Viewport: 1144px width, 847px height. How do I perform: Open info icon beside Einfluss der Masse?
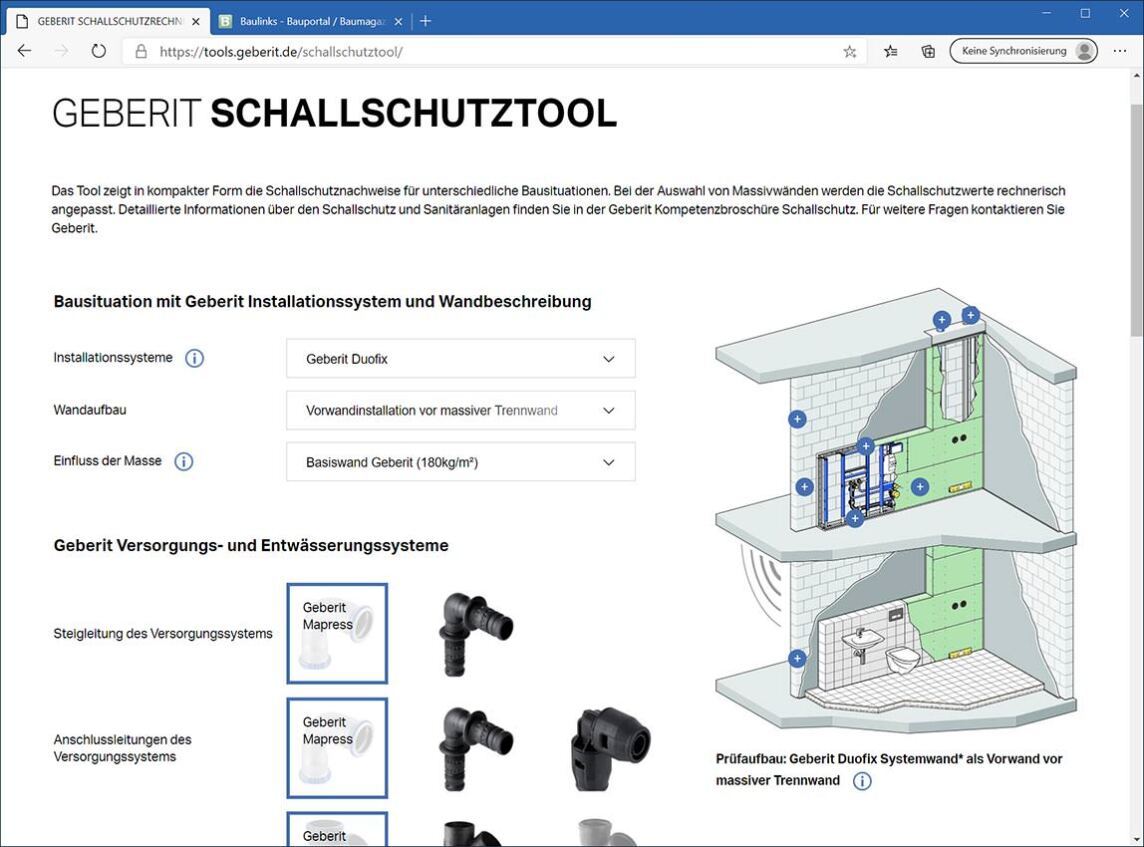[184, 461]
